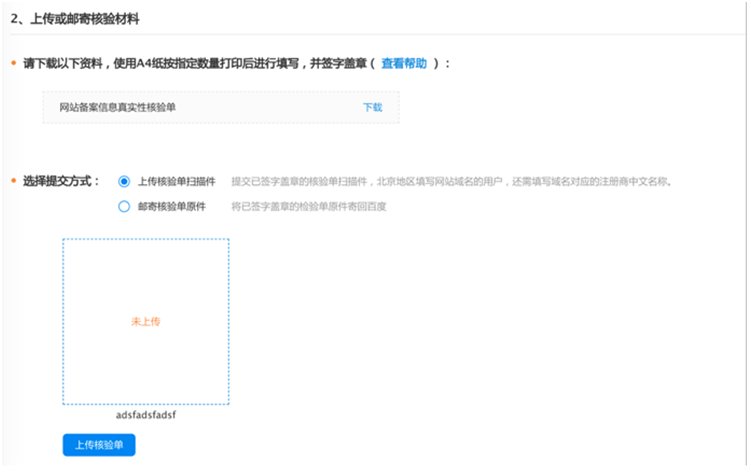Click the 上传核验单扫描件 option label text
751x475 pixels.
point(177,181)
